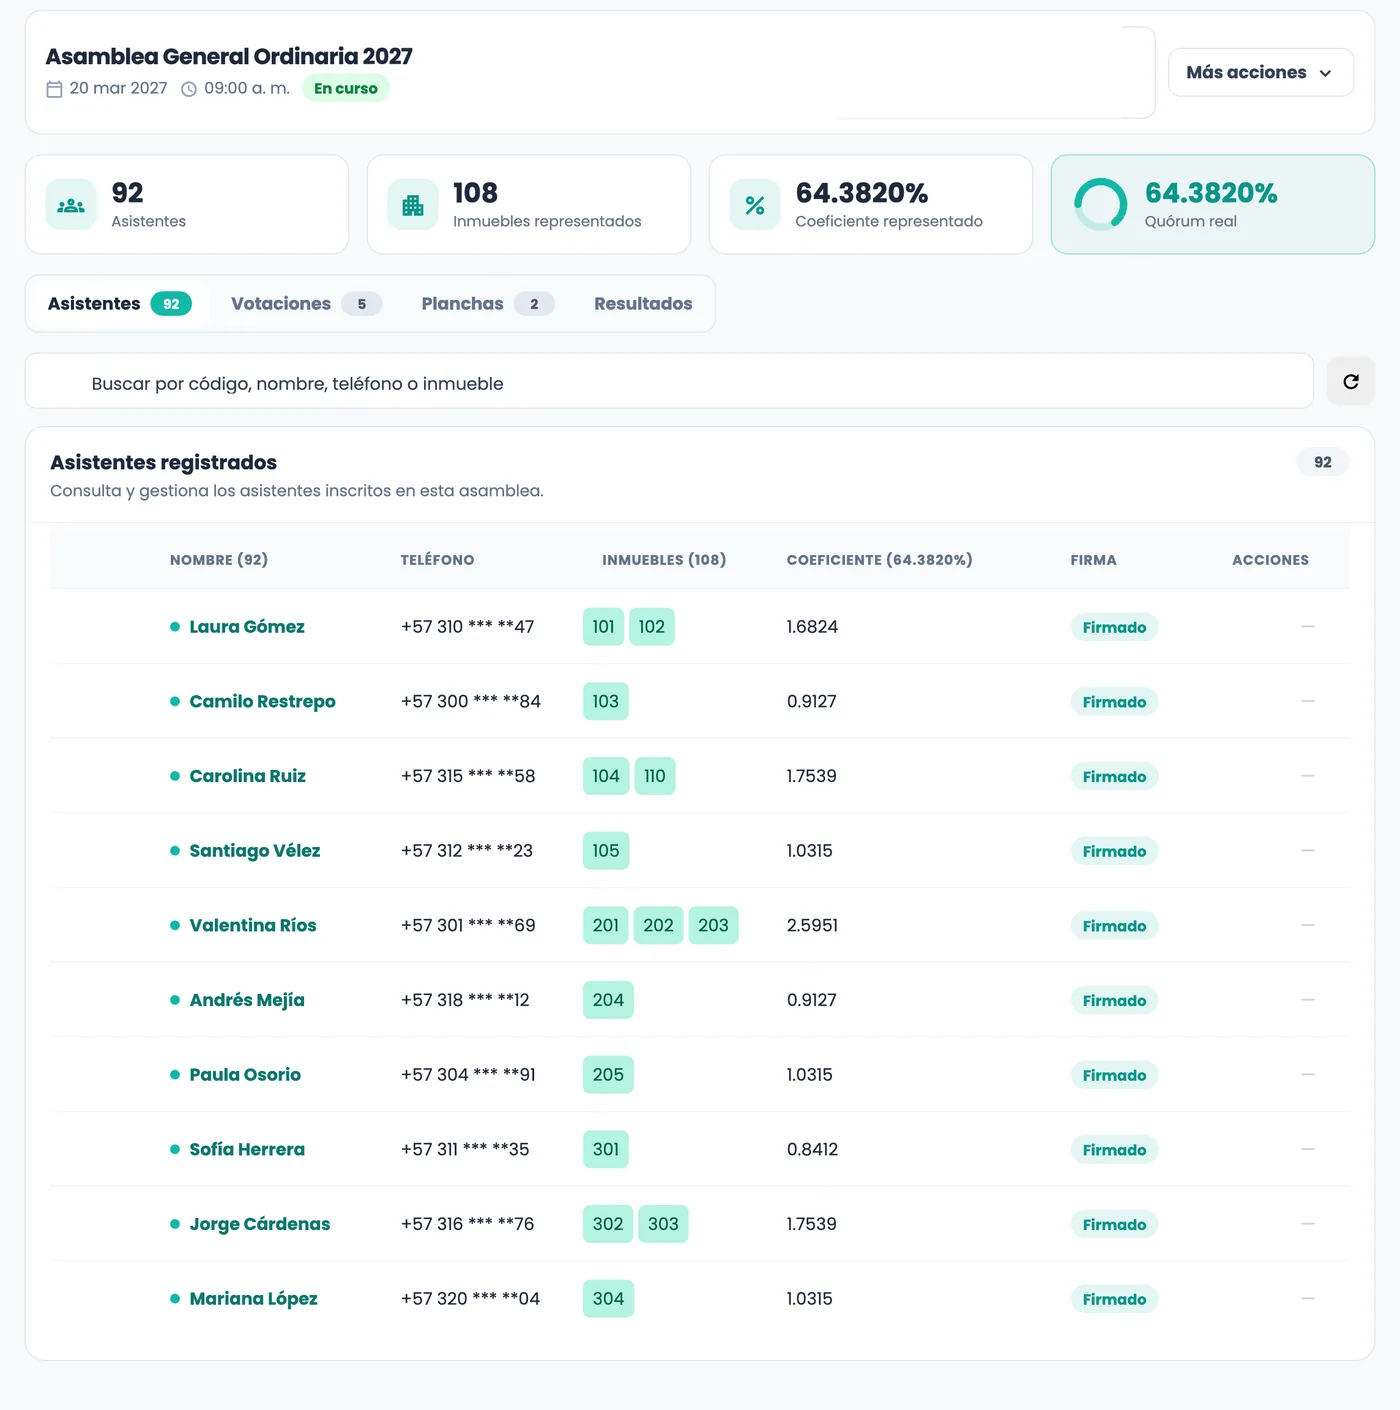
Task: Click the 92 count badge in Asistentes registrados
Action: click(1323, 462)
